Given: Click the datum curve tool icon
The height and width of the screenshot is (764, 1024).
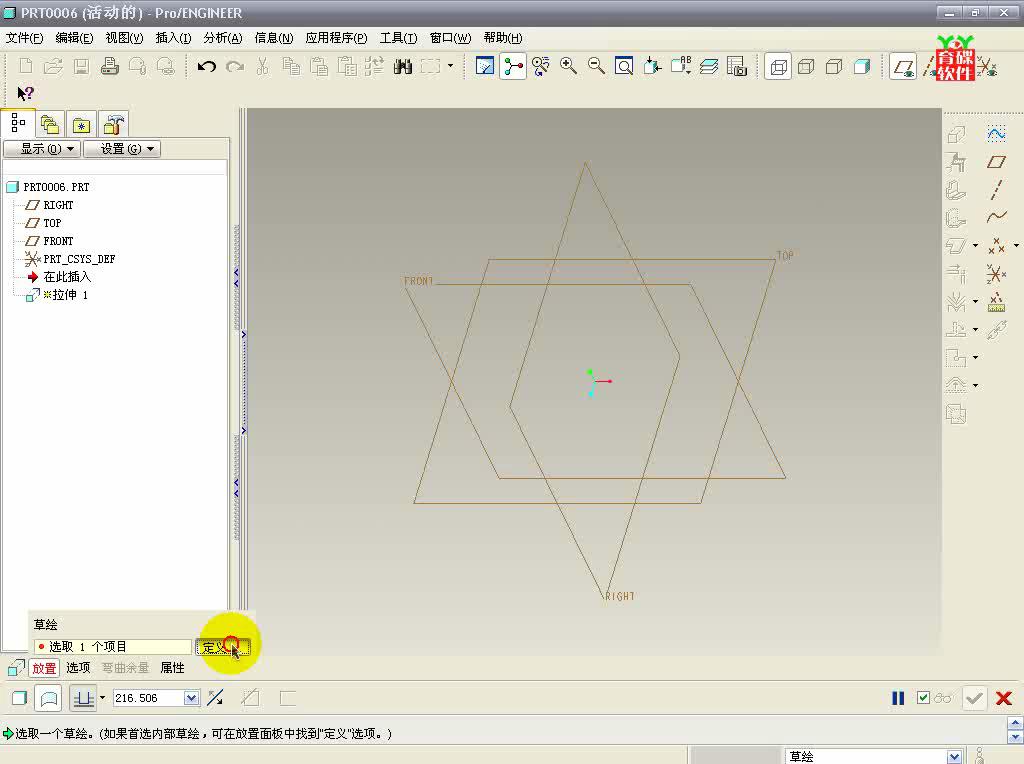Looking at the screenshot, I should click(x=996, y=217).
